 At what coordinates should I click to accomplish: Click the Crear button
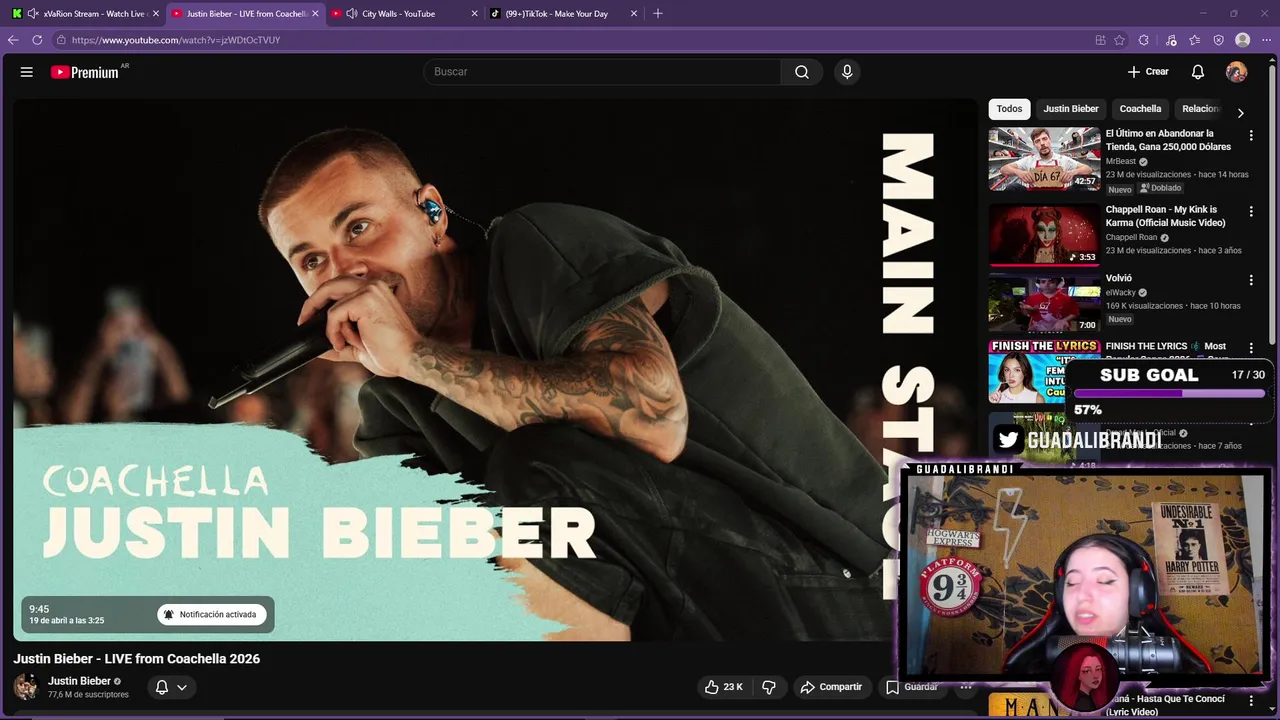[x=1148, y=72]
